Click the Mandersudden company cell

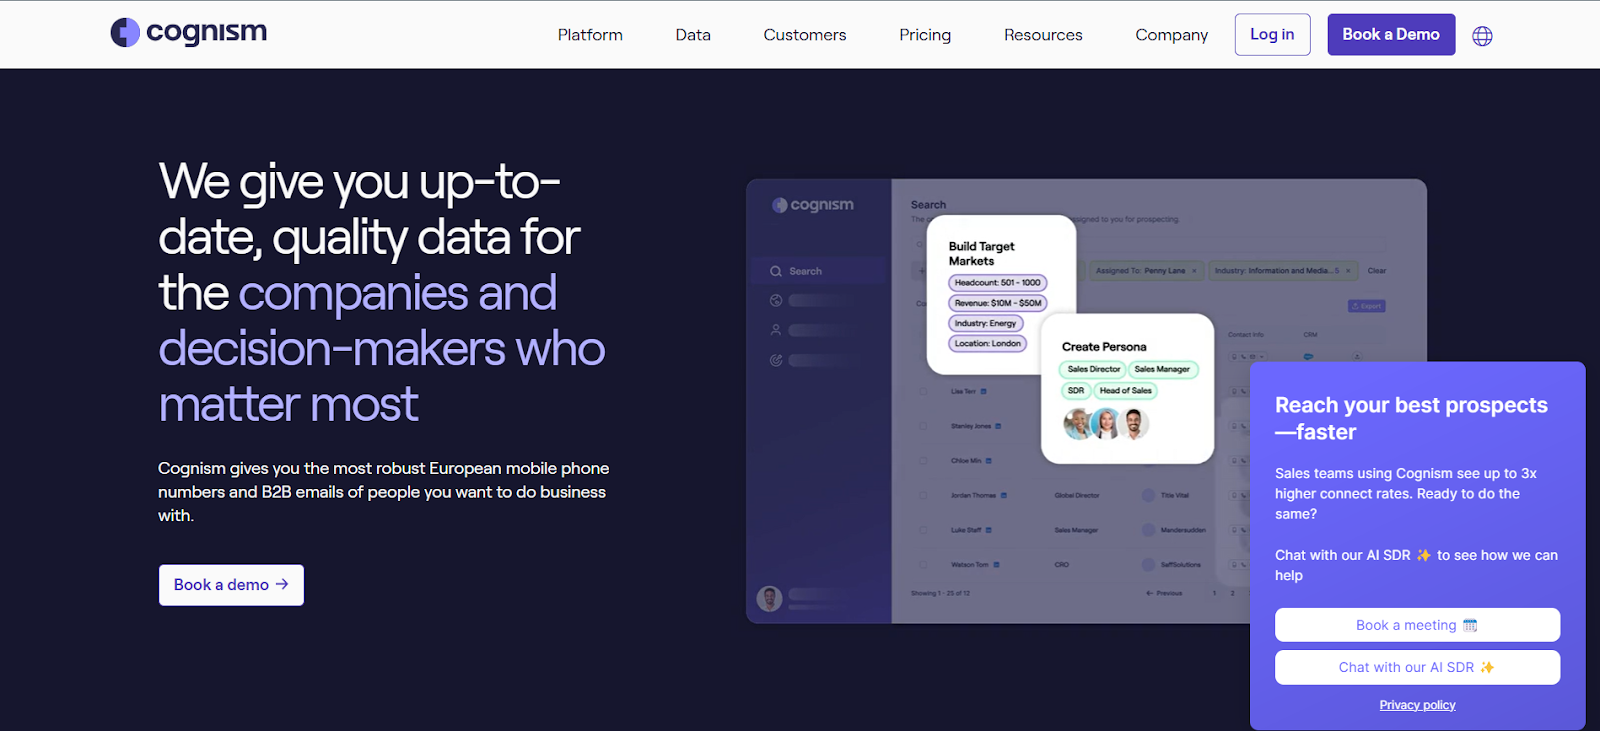click(x=1183, y=530)
